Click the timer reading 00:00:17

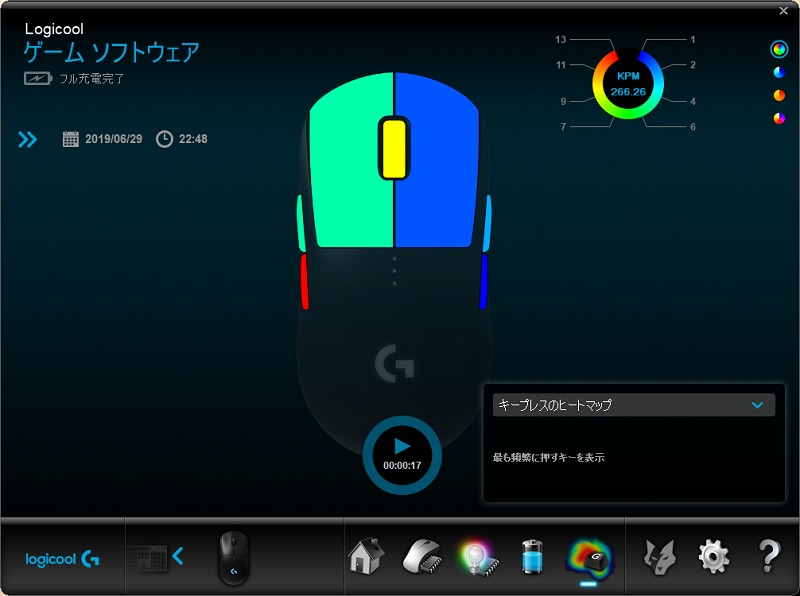click(402, 465)
